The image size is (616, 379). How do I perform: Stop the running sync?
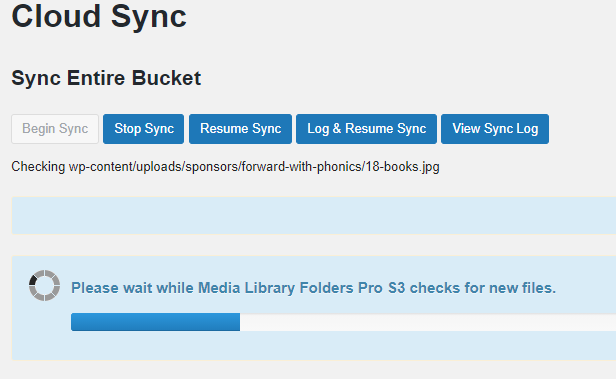point(143,129)
